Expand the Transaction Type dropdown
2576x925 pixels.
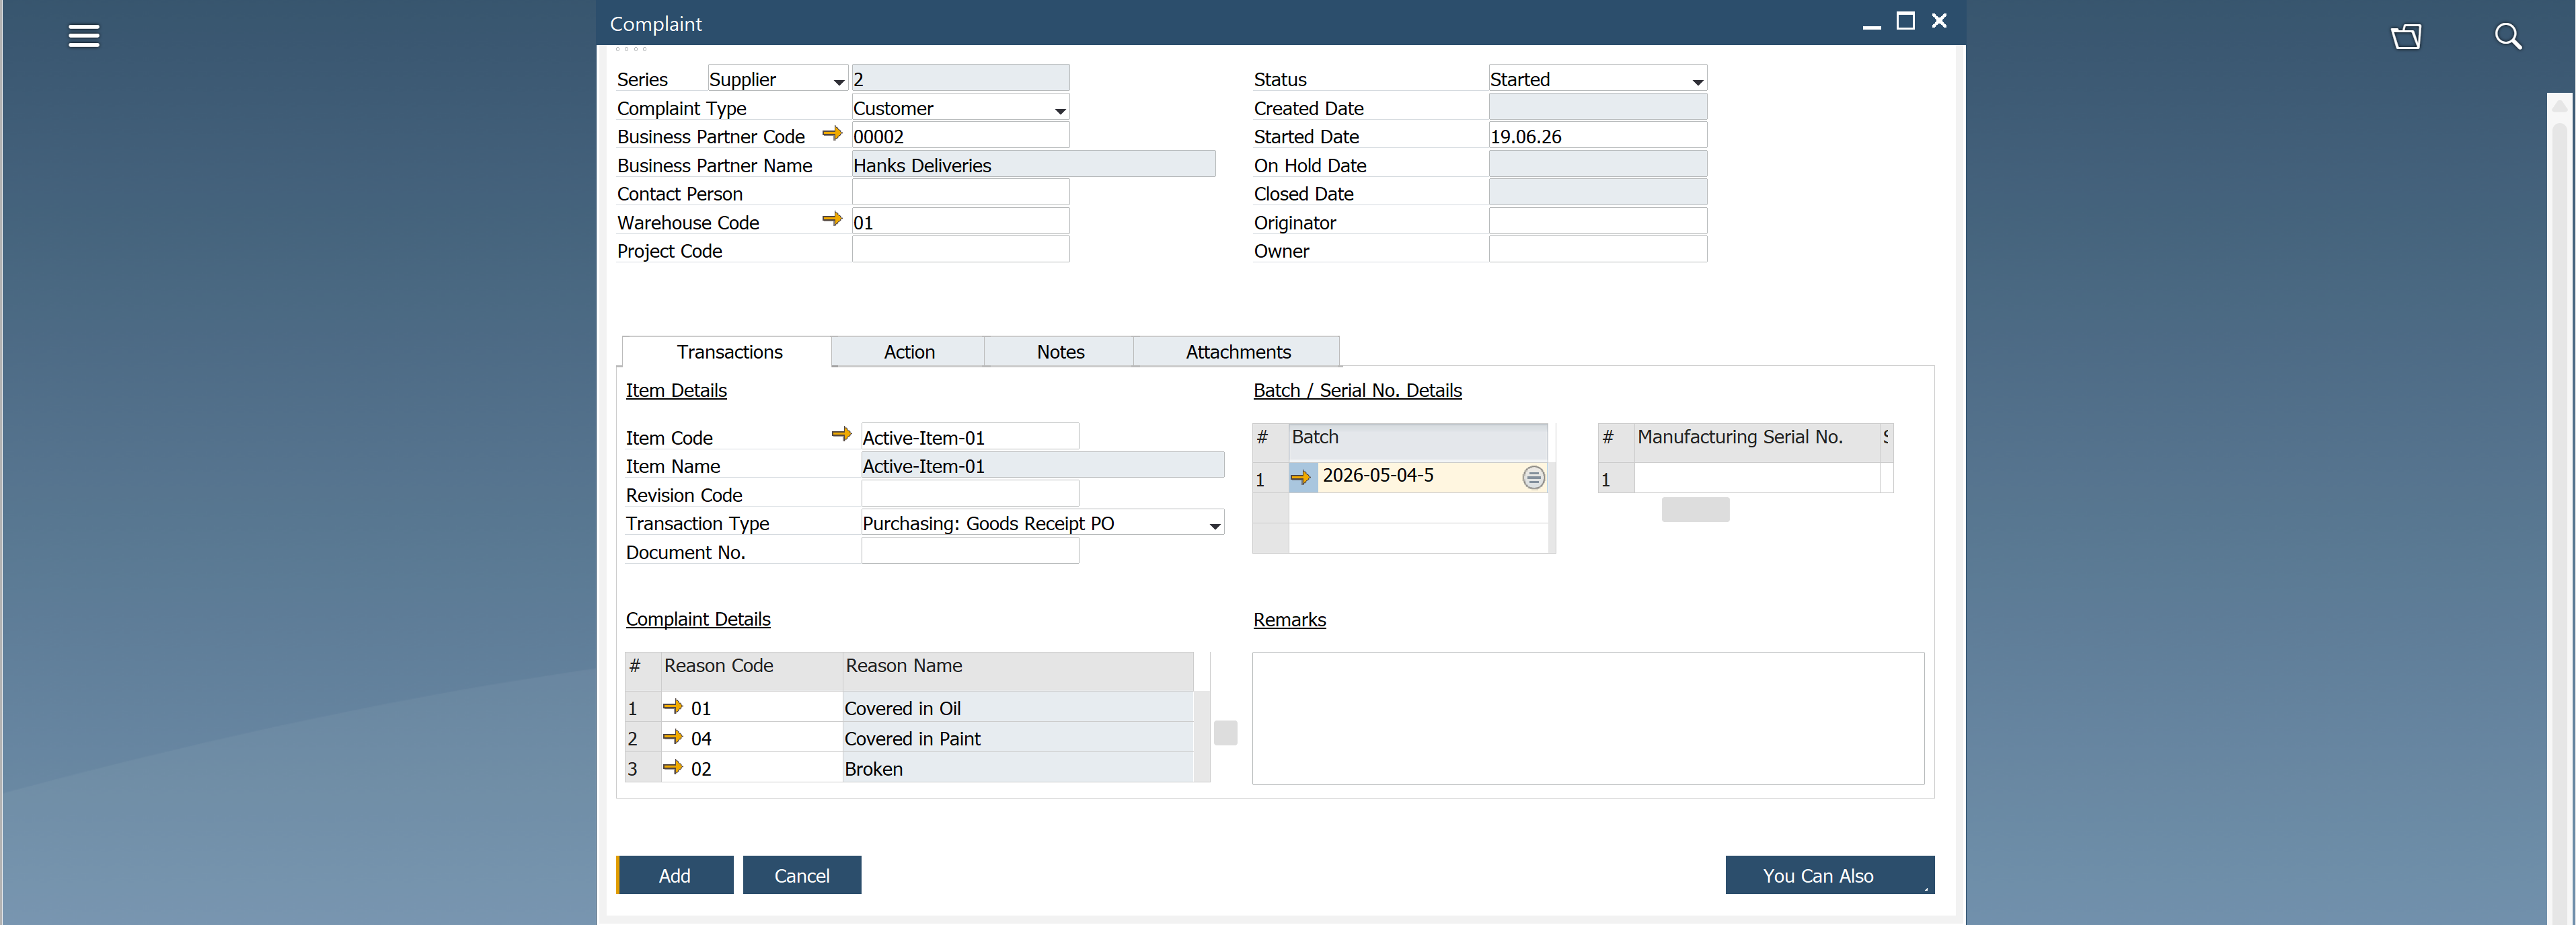click(x=1214, y=525)
